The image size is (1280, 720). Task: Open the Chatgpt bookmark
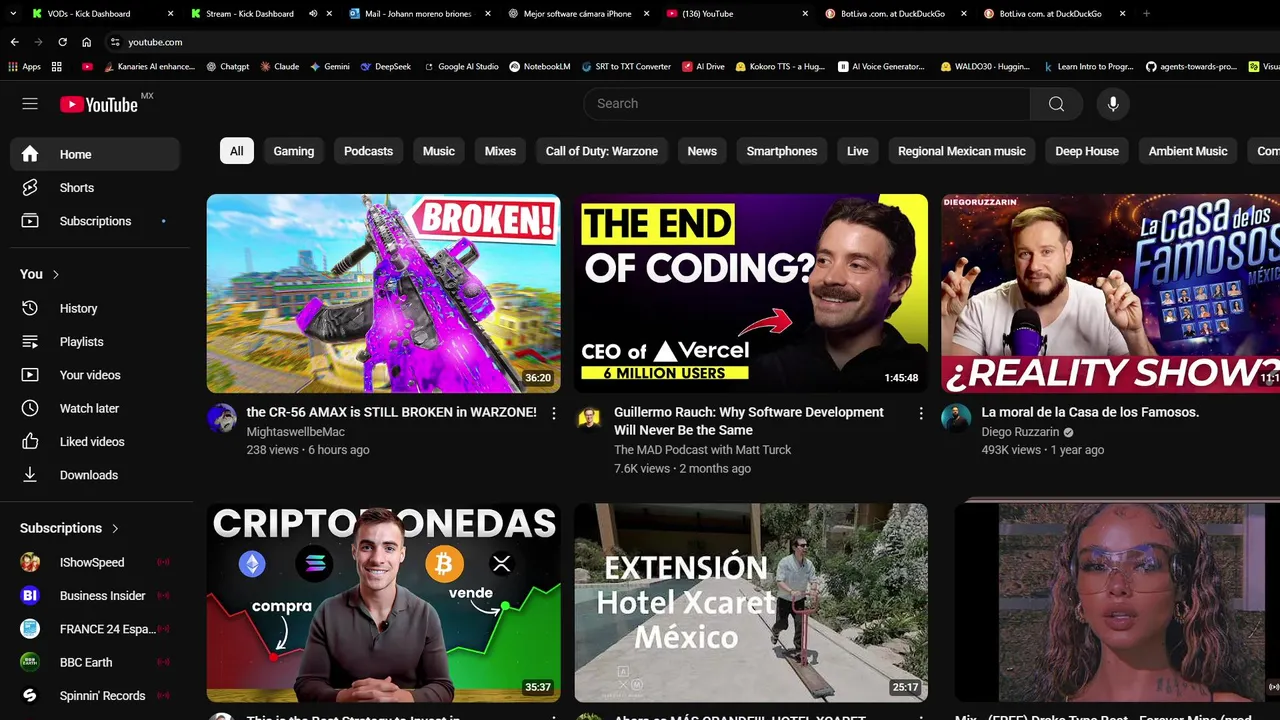(x=228, y=66)
